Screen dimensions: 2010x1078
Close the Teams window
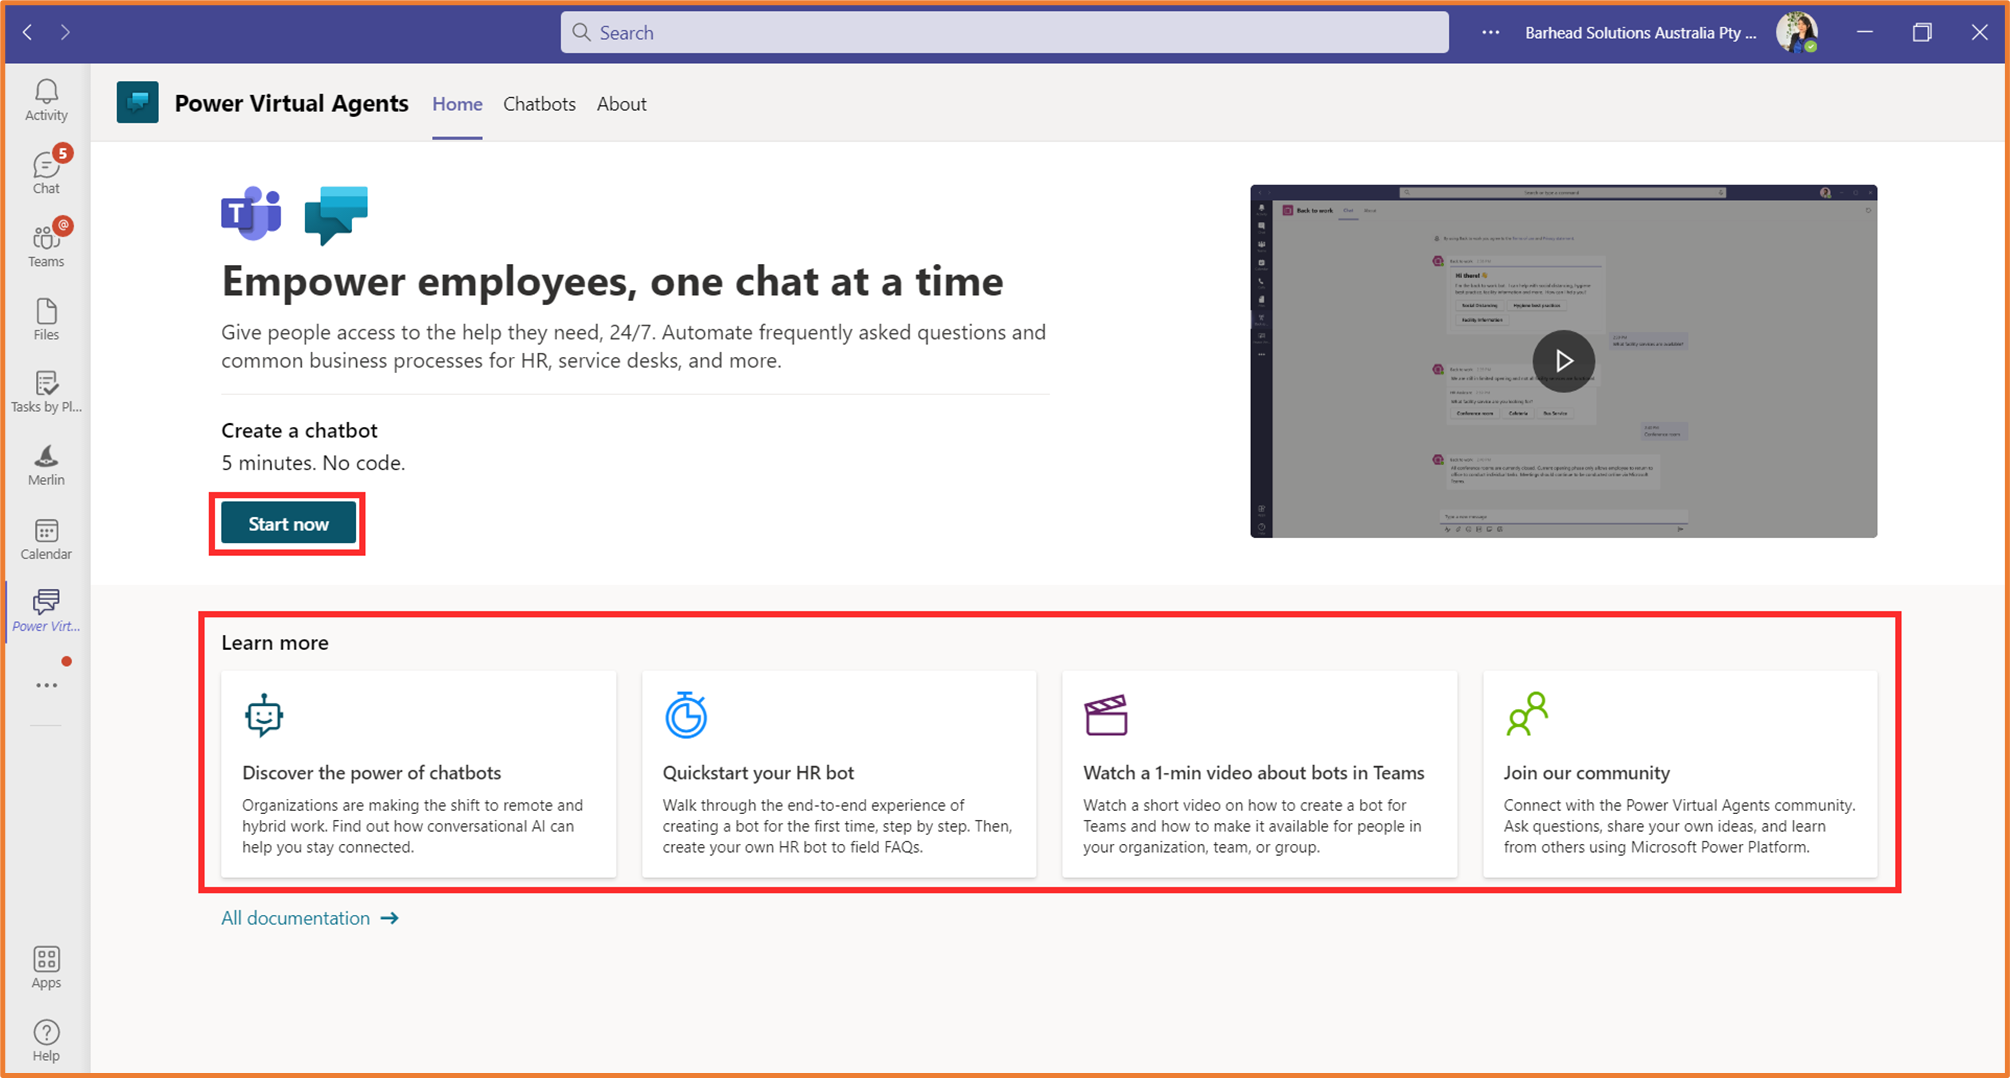pos(1979,33)
